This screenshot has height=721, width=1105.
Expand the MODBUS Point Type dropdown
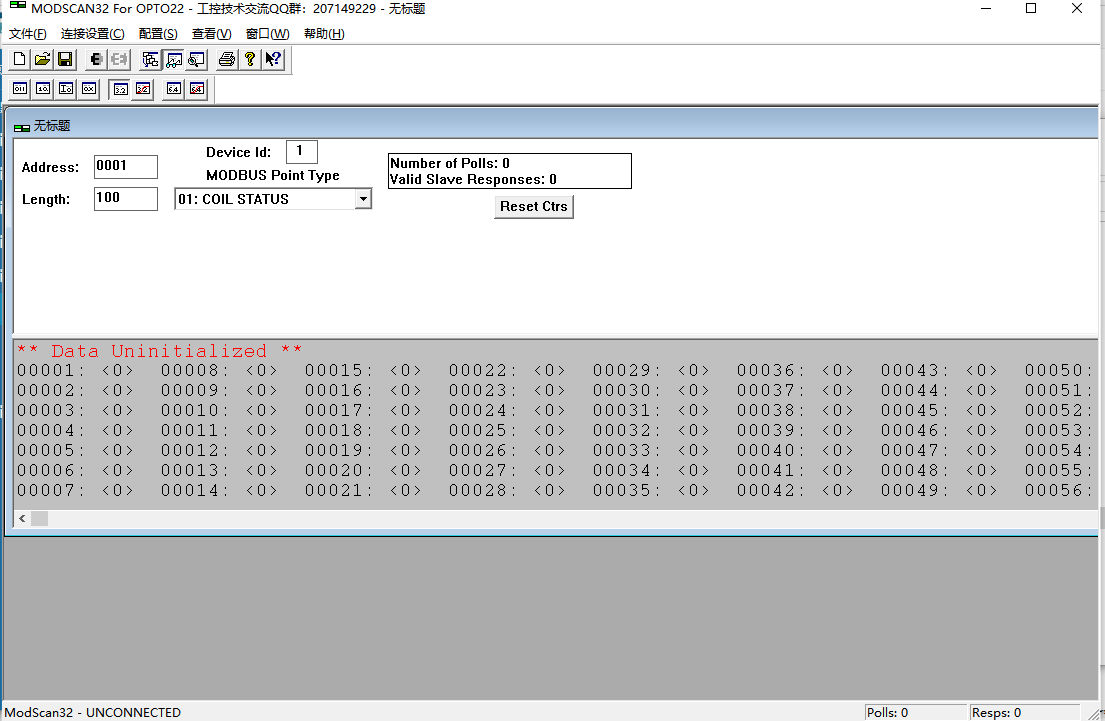point(363,199)
